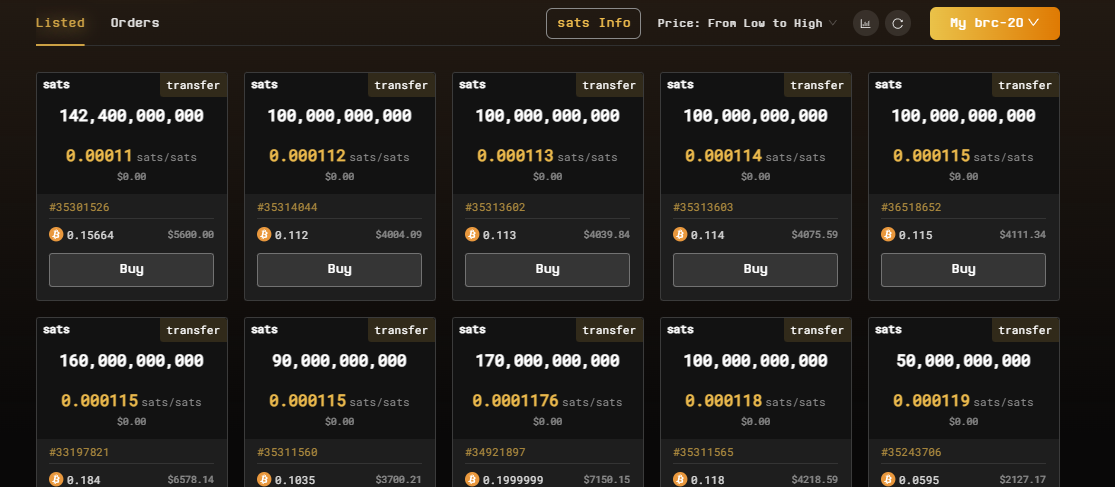Select the 50,000,000,000 sats listing card
This screenshot has height=487, width=1115.
pos(964,402)
